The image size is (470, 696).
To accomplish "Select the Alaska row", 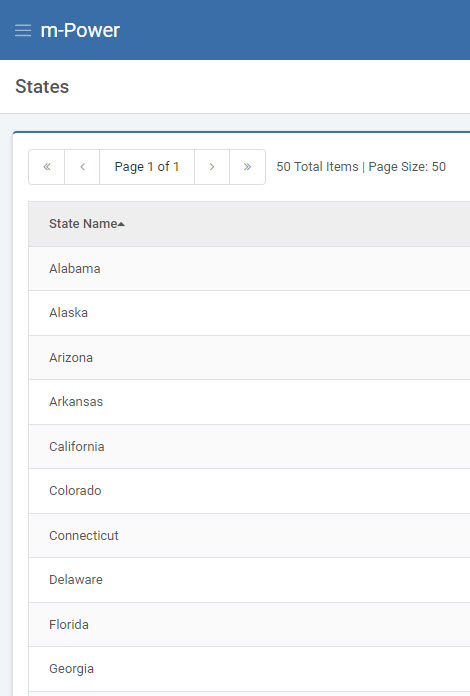I will pos(249,313).
